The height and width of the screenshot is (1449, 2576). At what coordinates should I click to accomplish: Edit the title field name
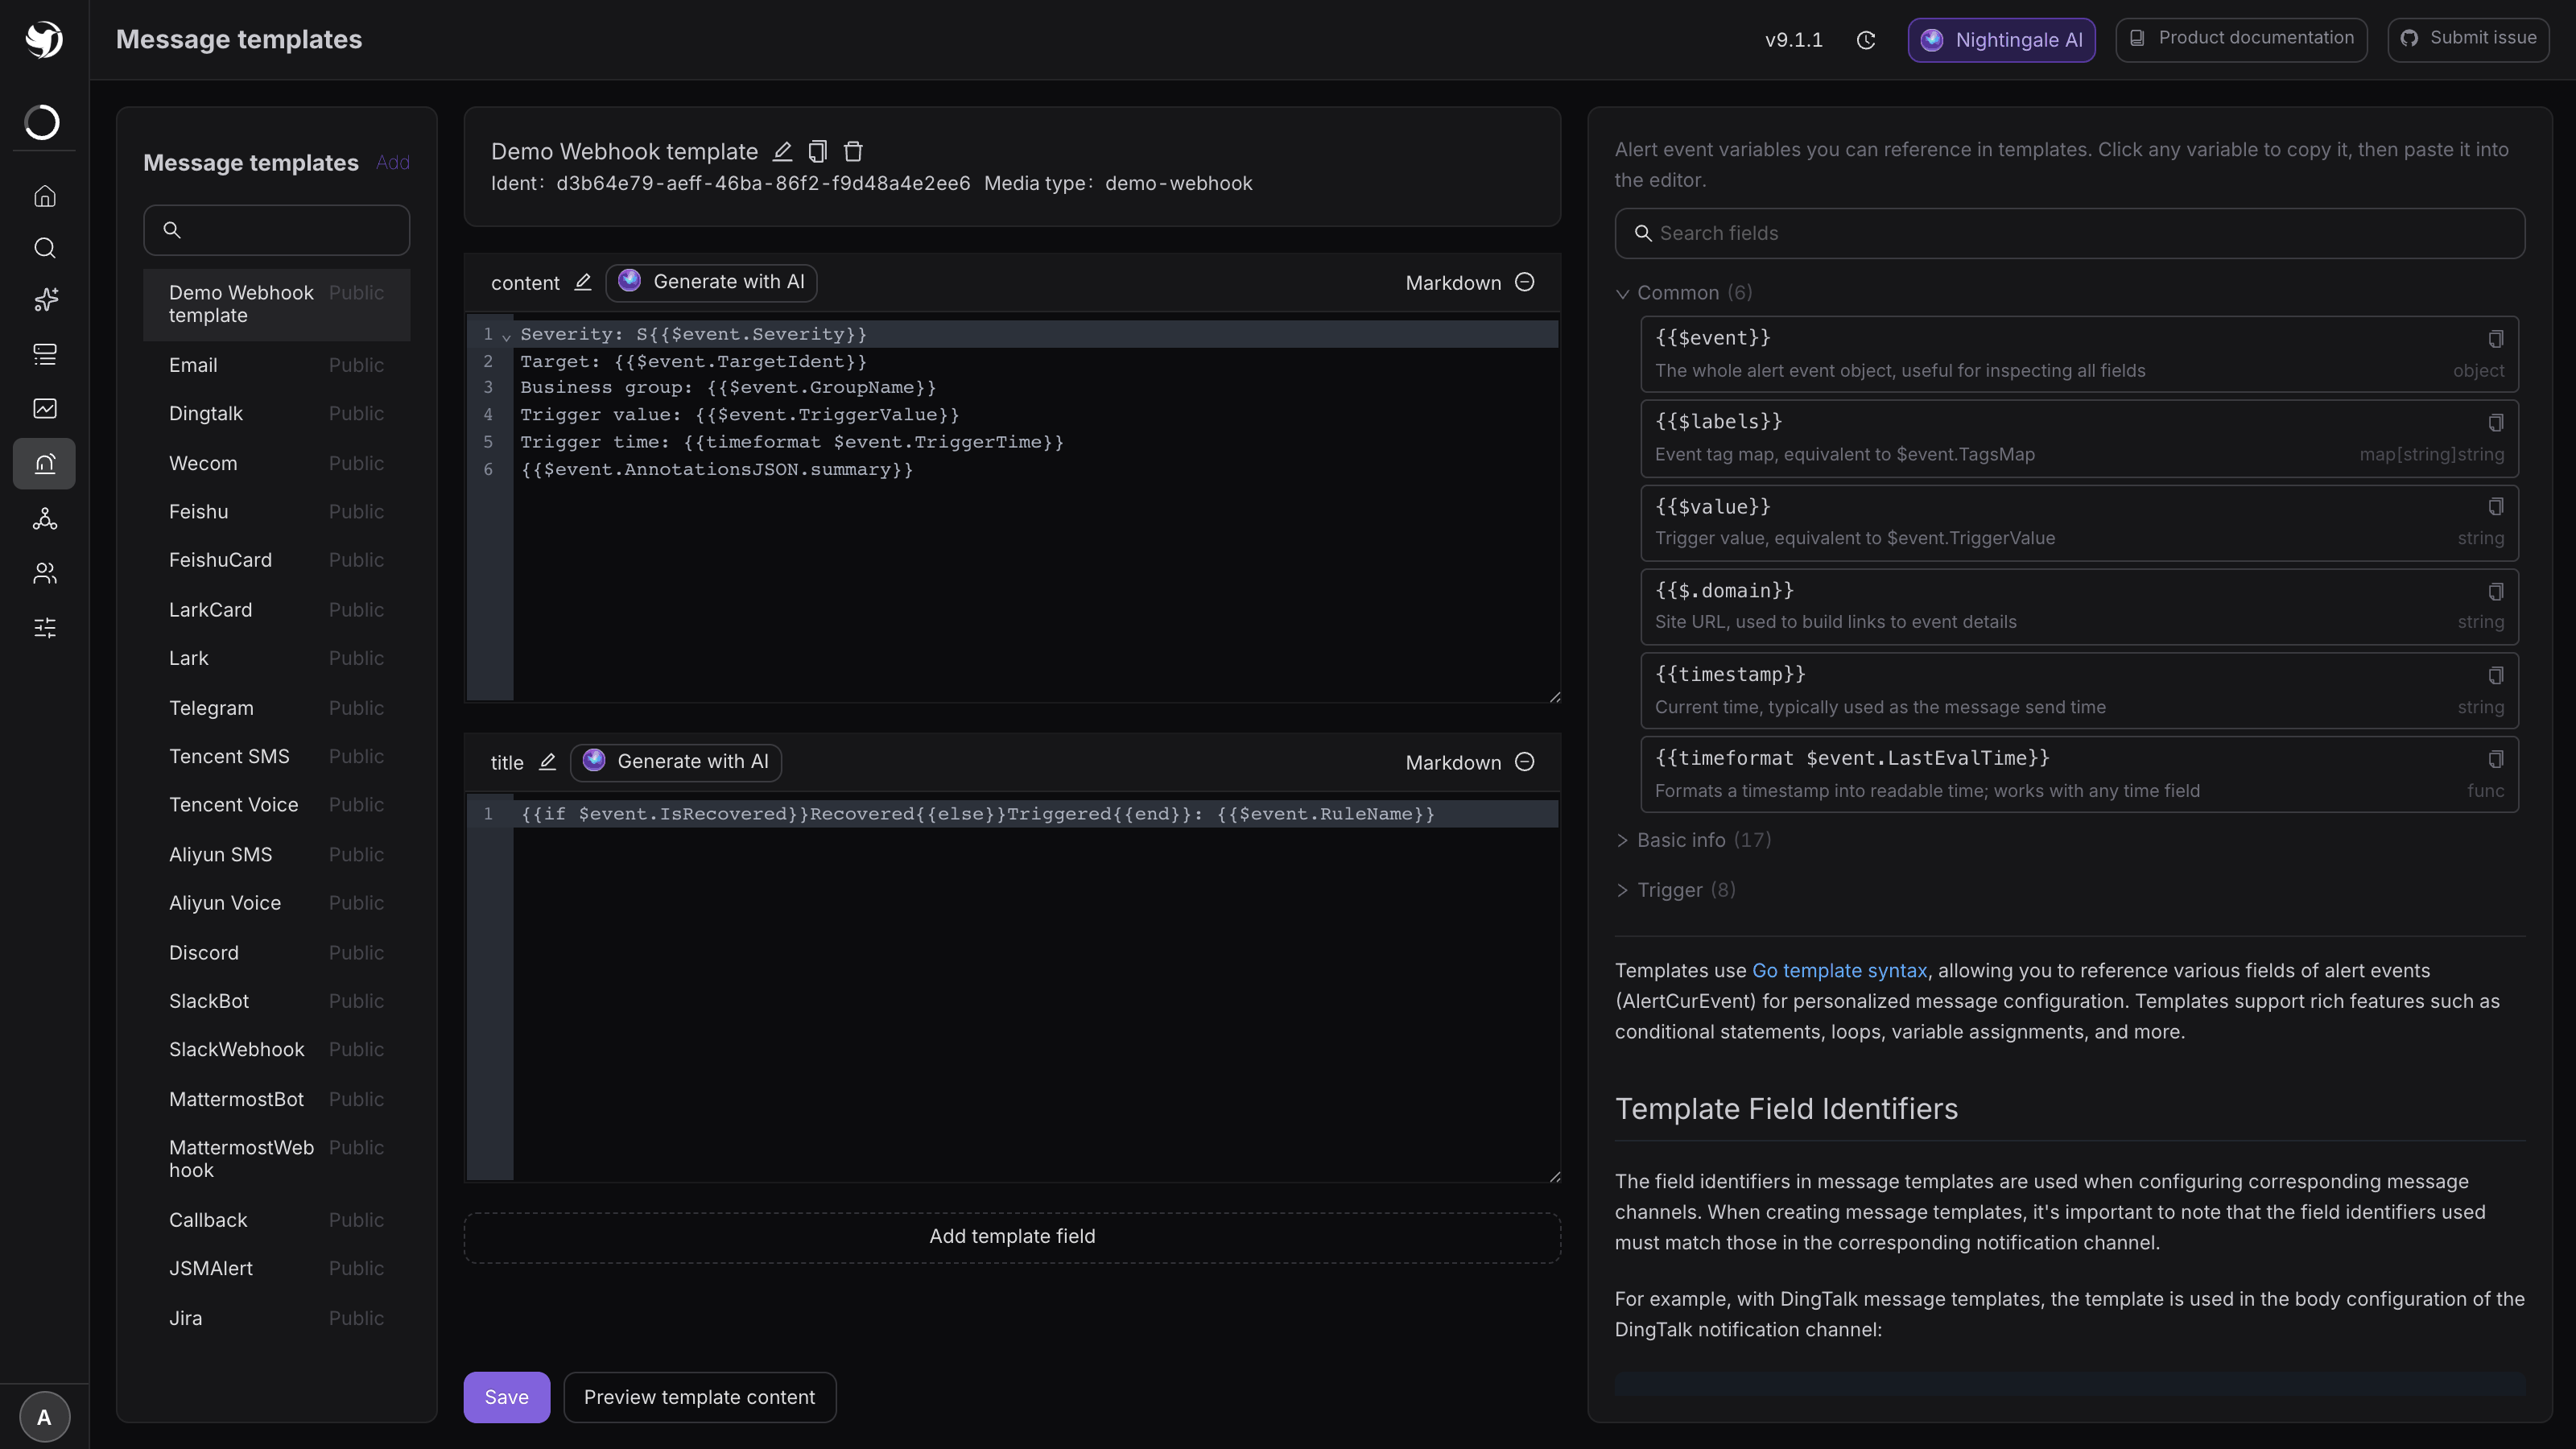547,762
